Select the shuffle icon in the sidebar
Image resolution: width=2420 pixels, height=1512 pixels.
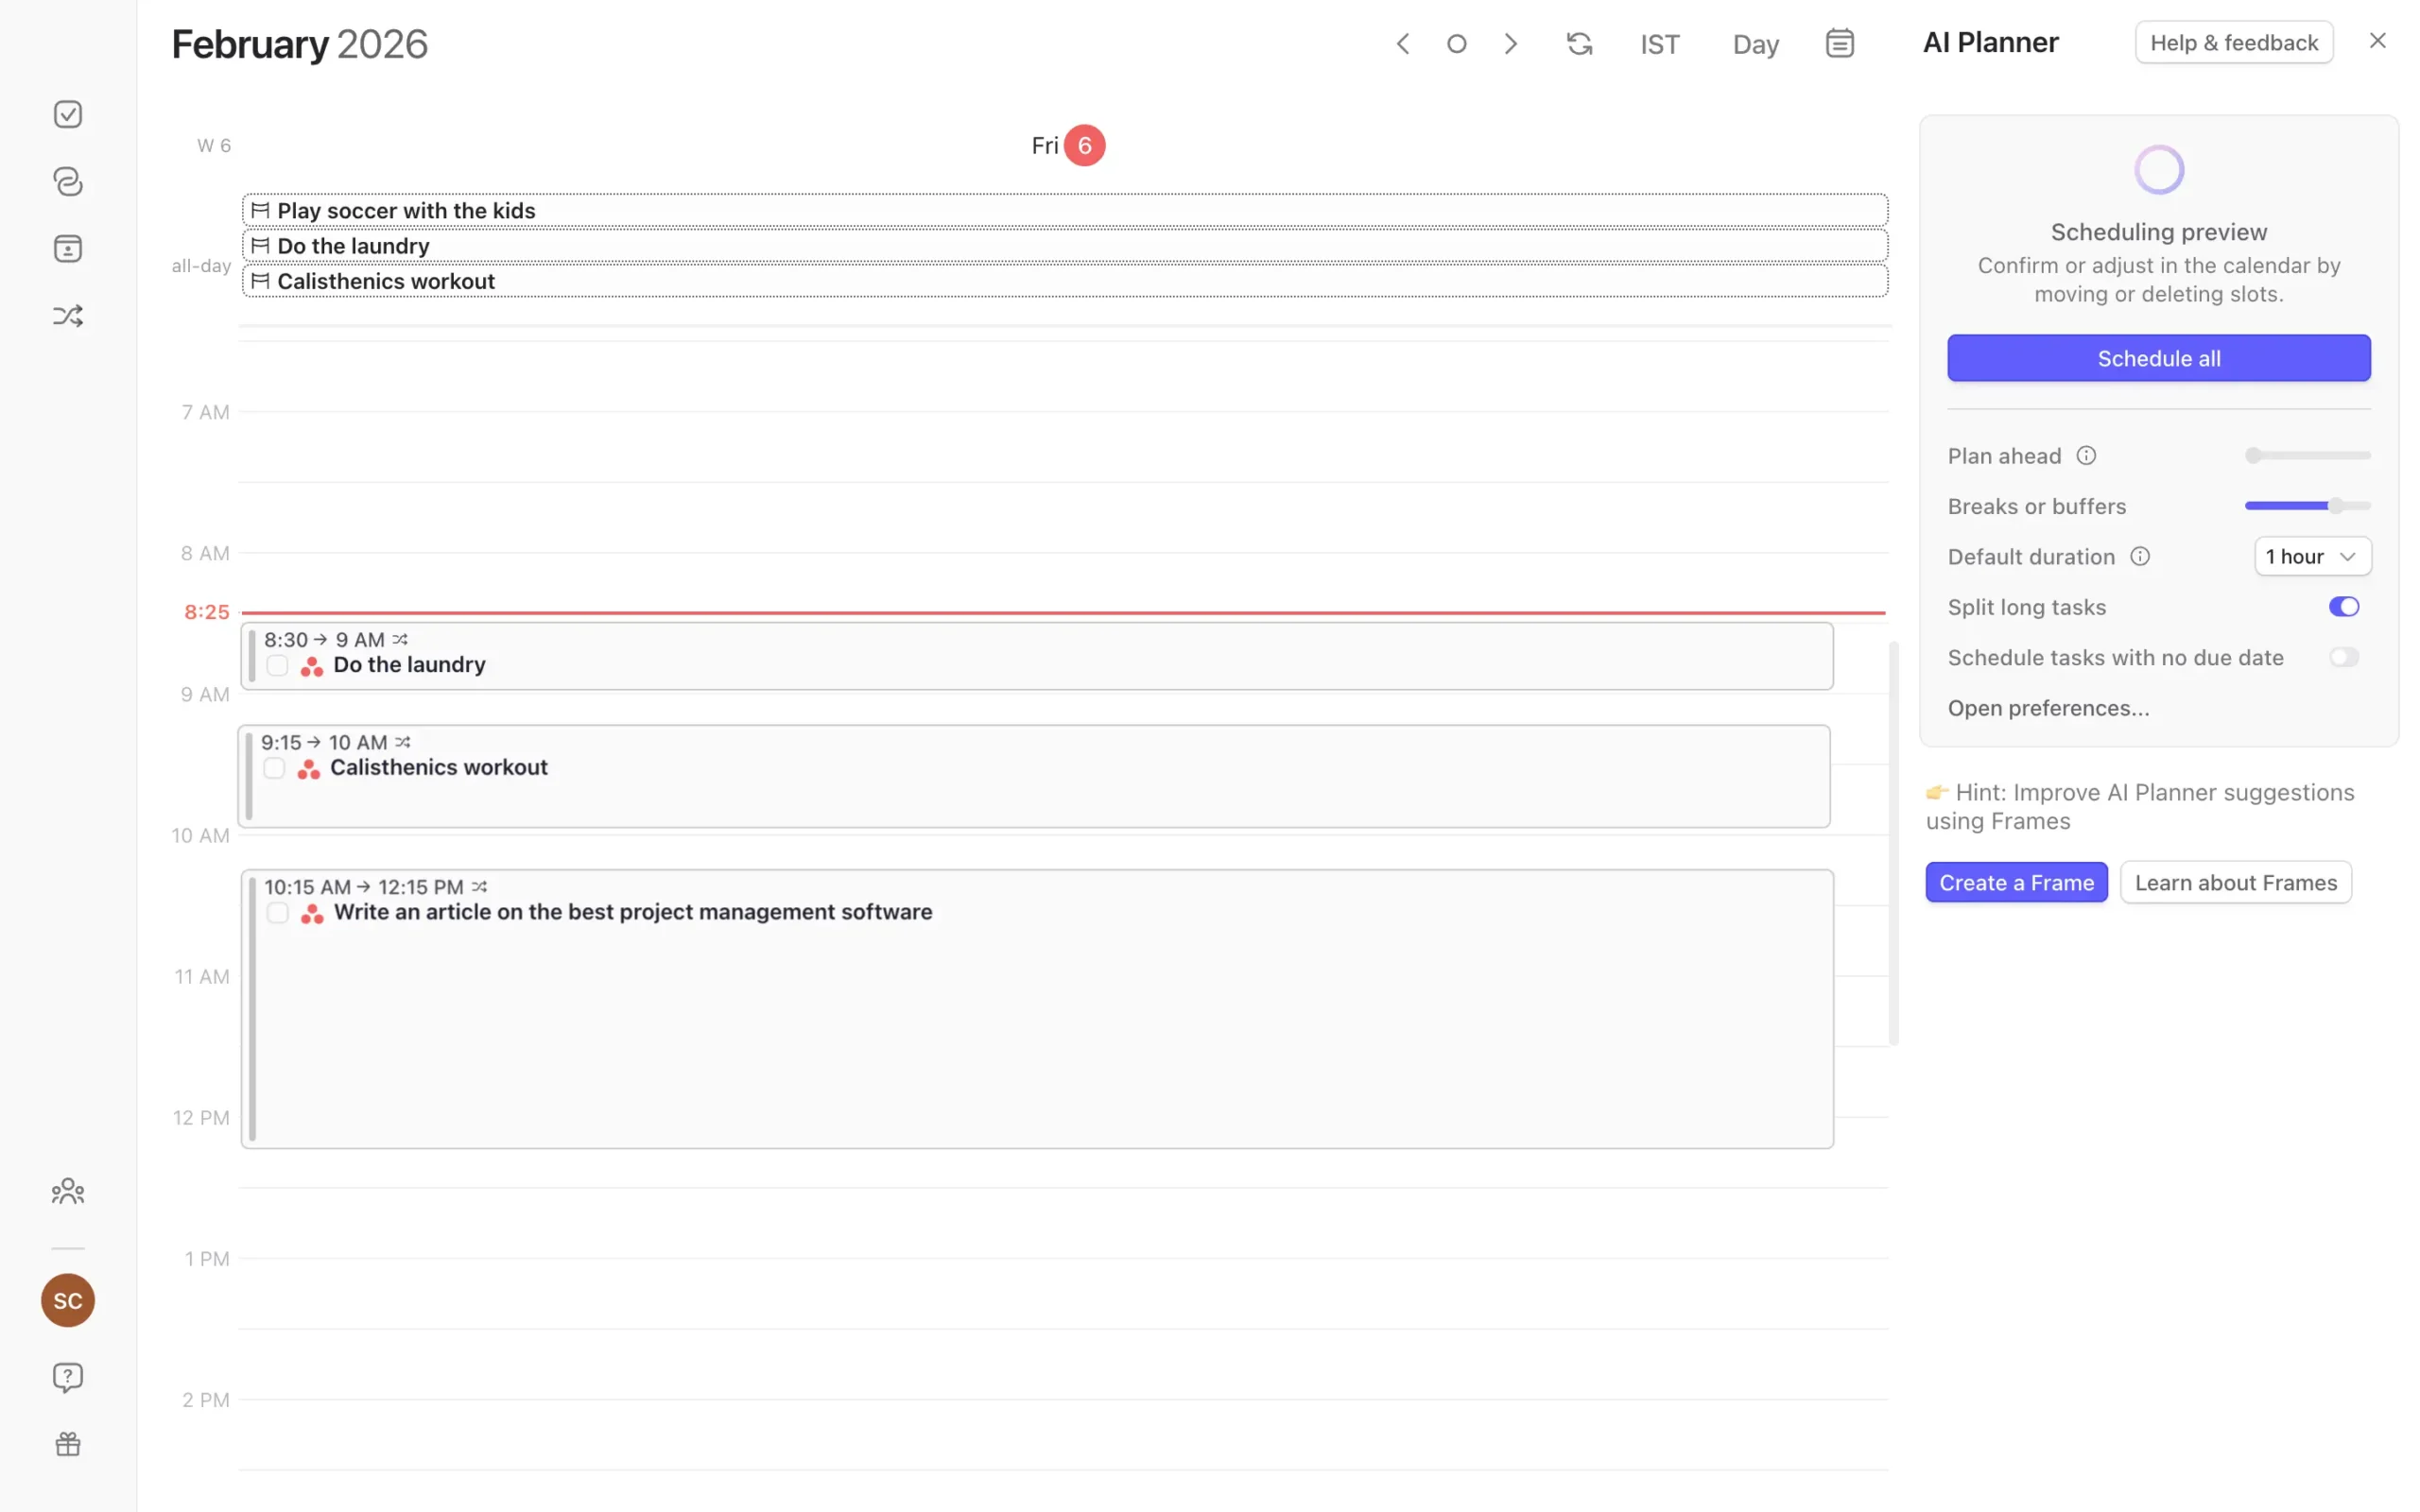point(67,315)
